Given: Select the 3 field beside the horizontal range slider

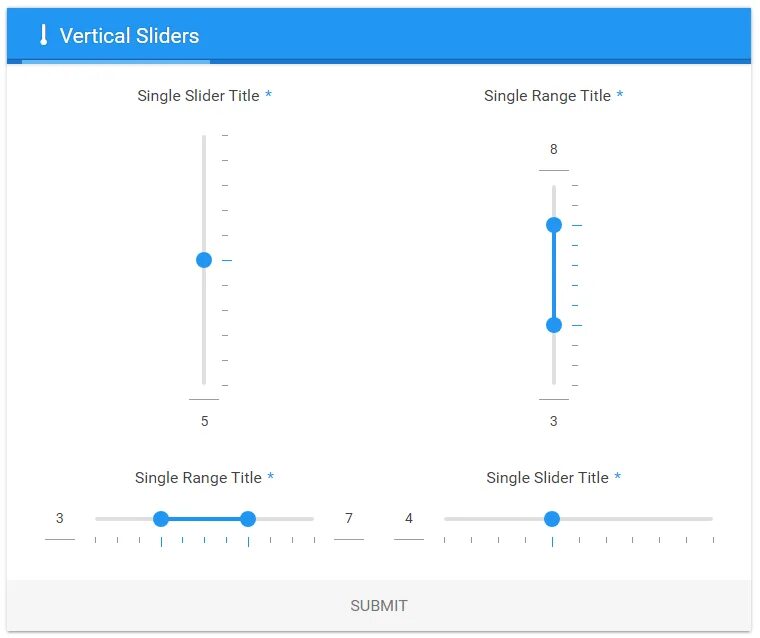Looking at the screenshot, I should tap(60, 518).
